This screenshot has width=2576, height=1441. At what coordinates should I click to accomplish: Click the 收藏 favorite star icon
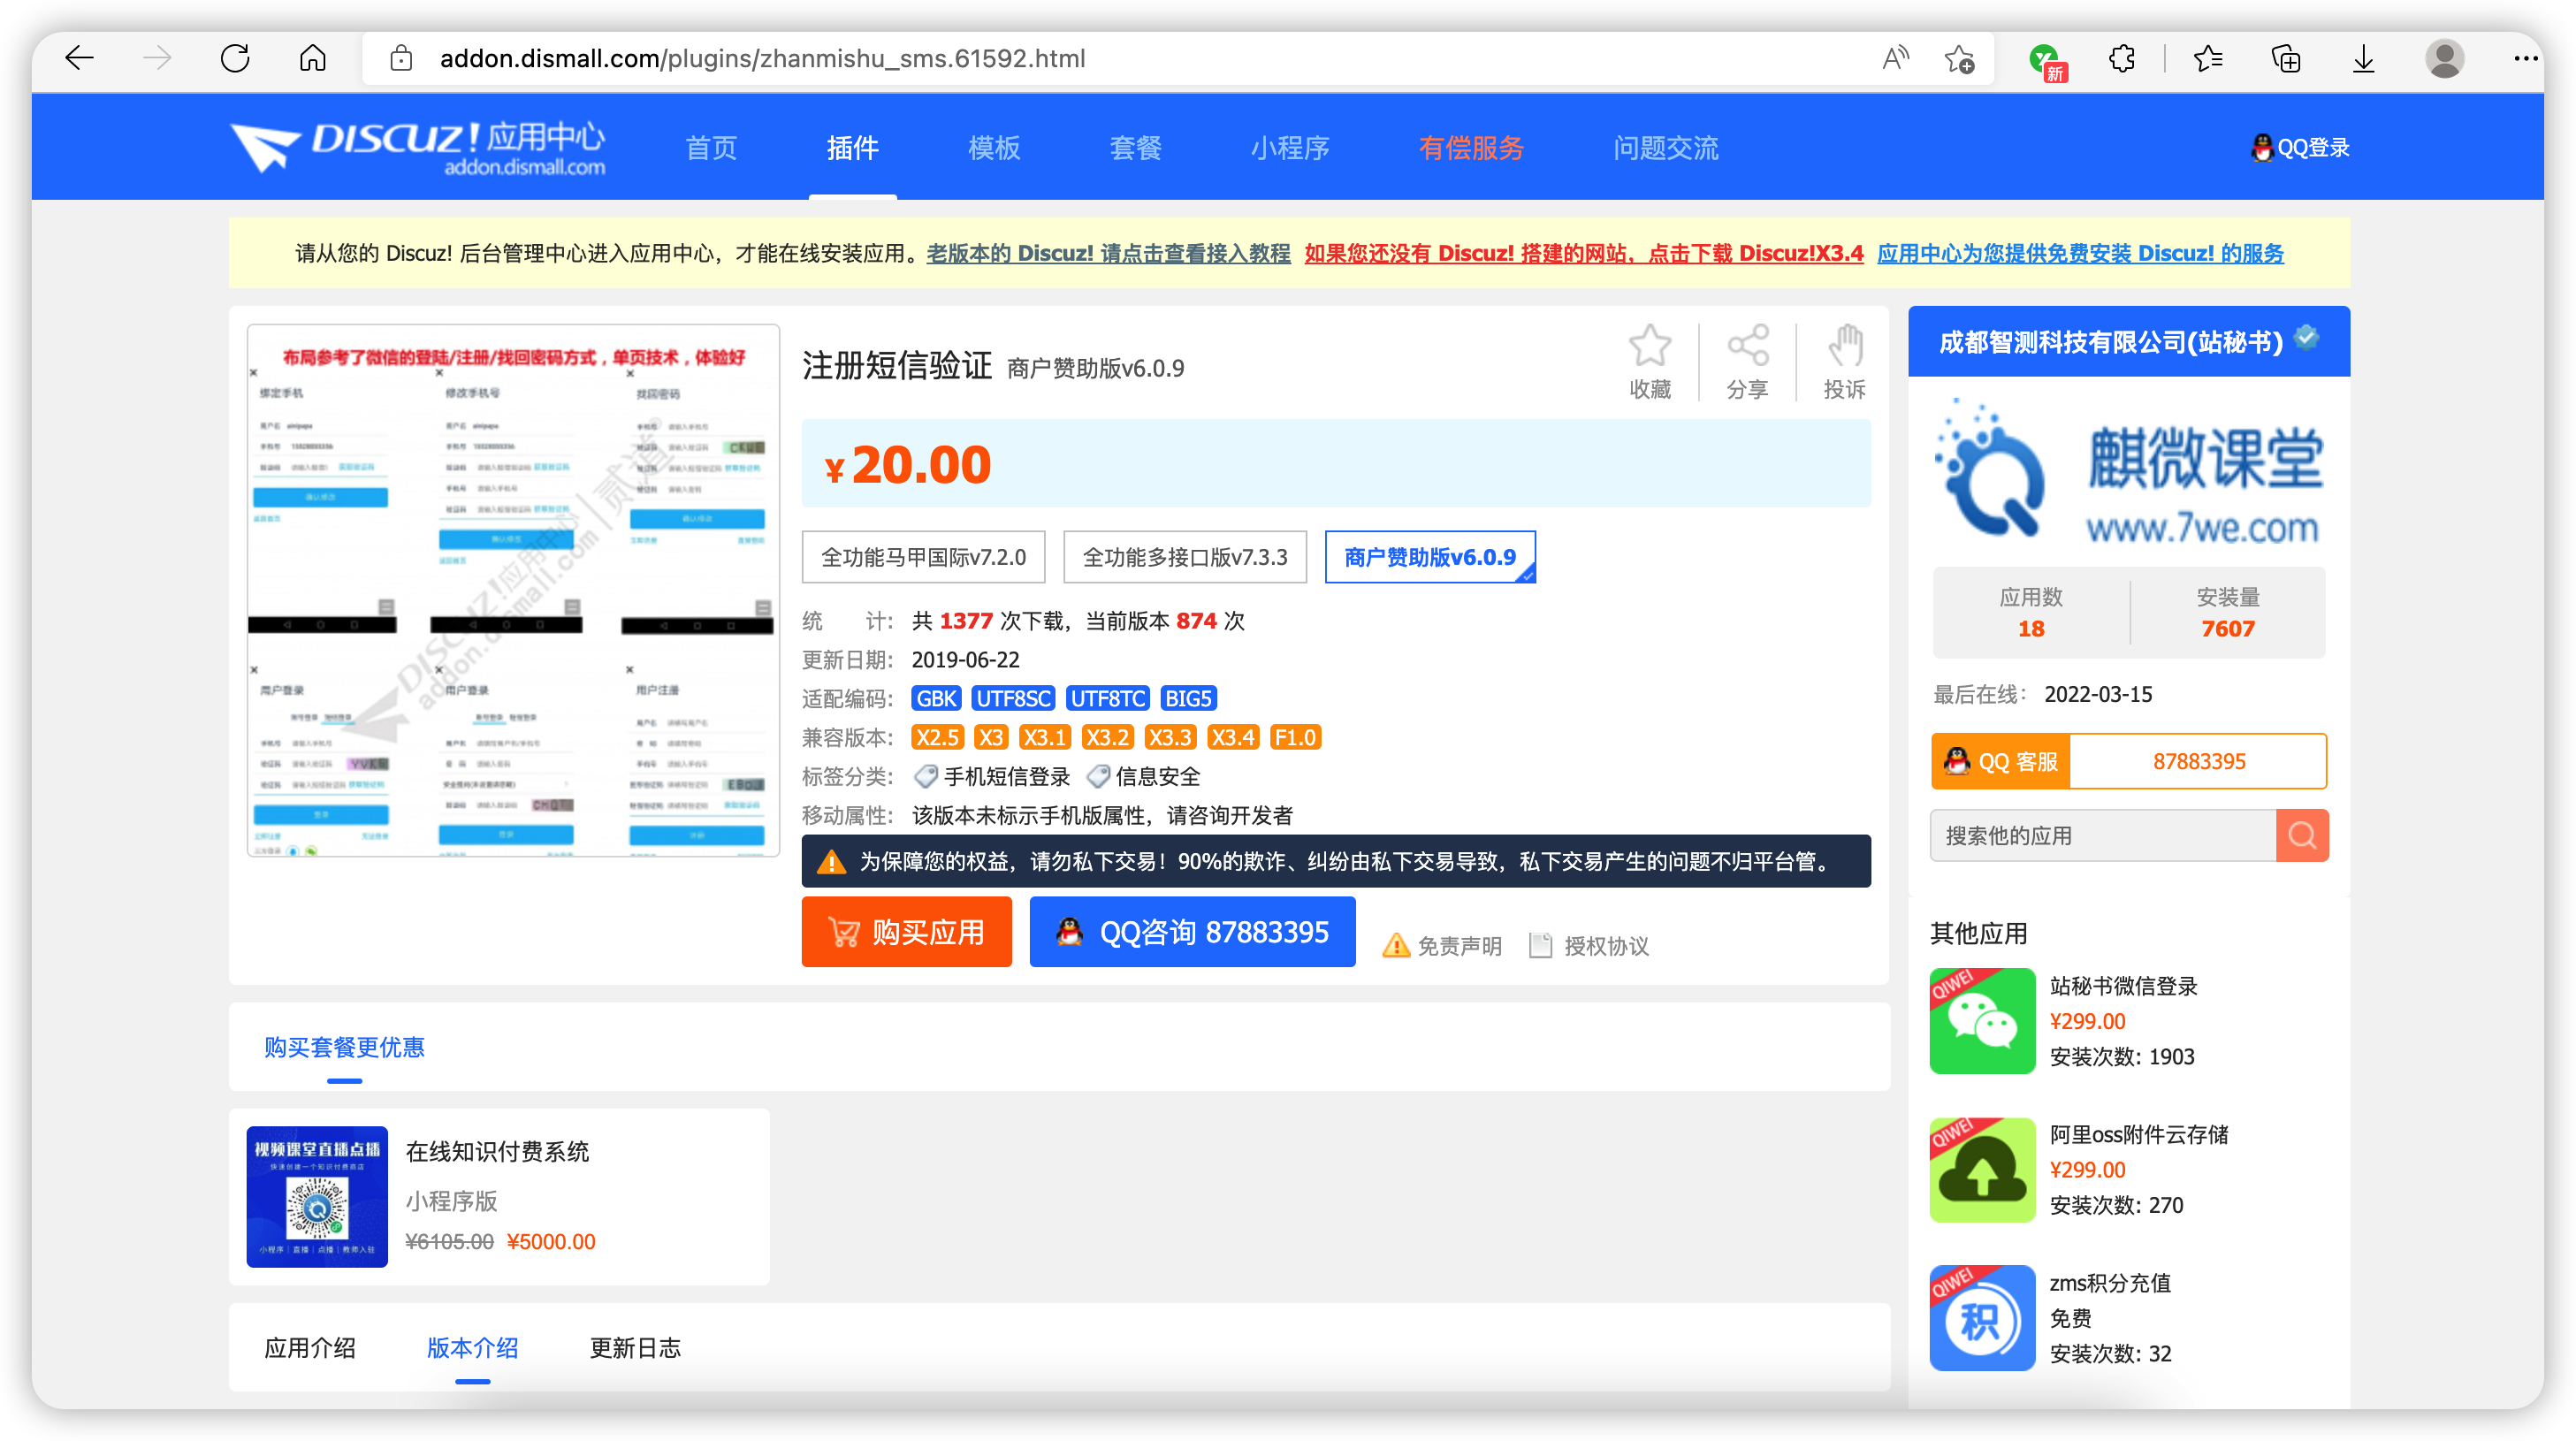click(1650, 349)
